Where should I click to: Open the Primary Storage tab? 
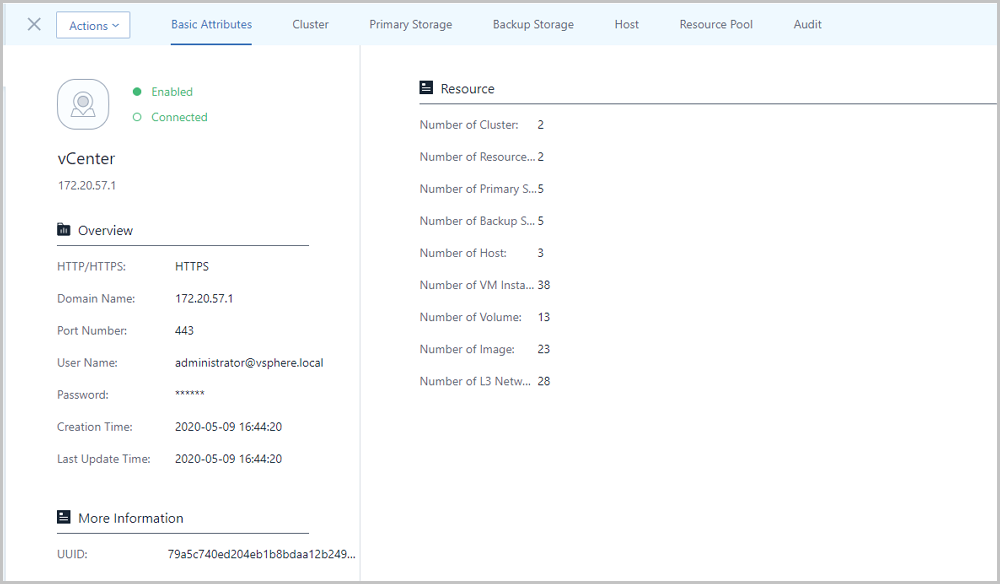[x=411, y=24]
